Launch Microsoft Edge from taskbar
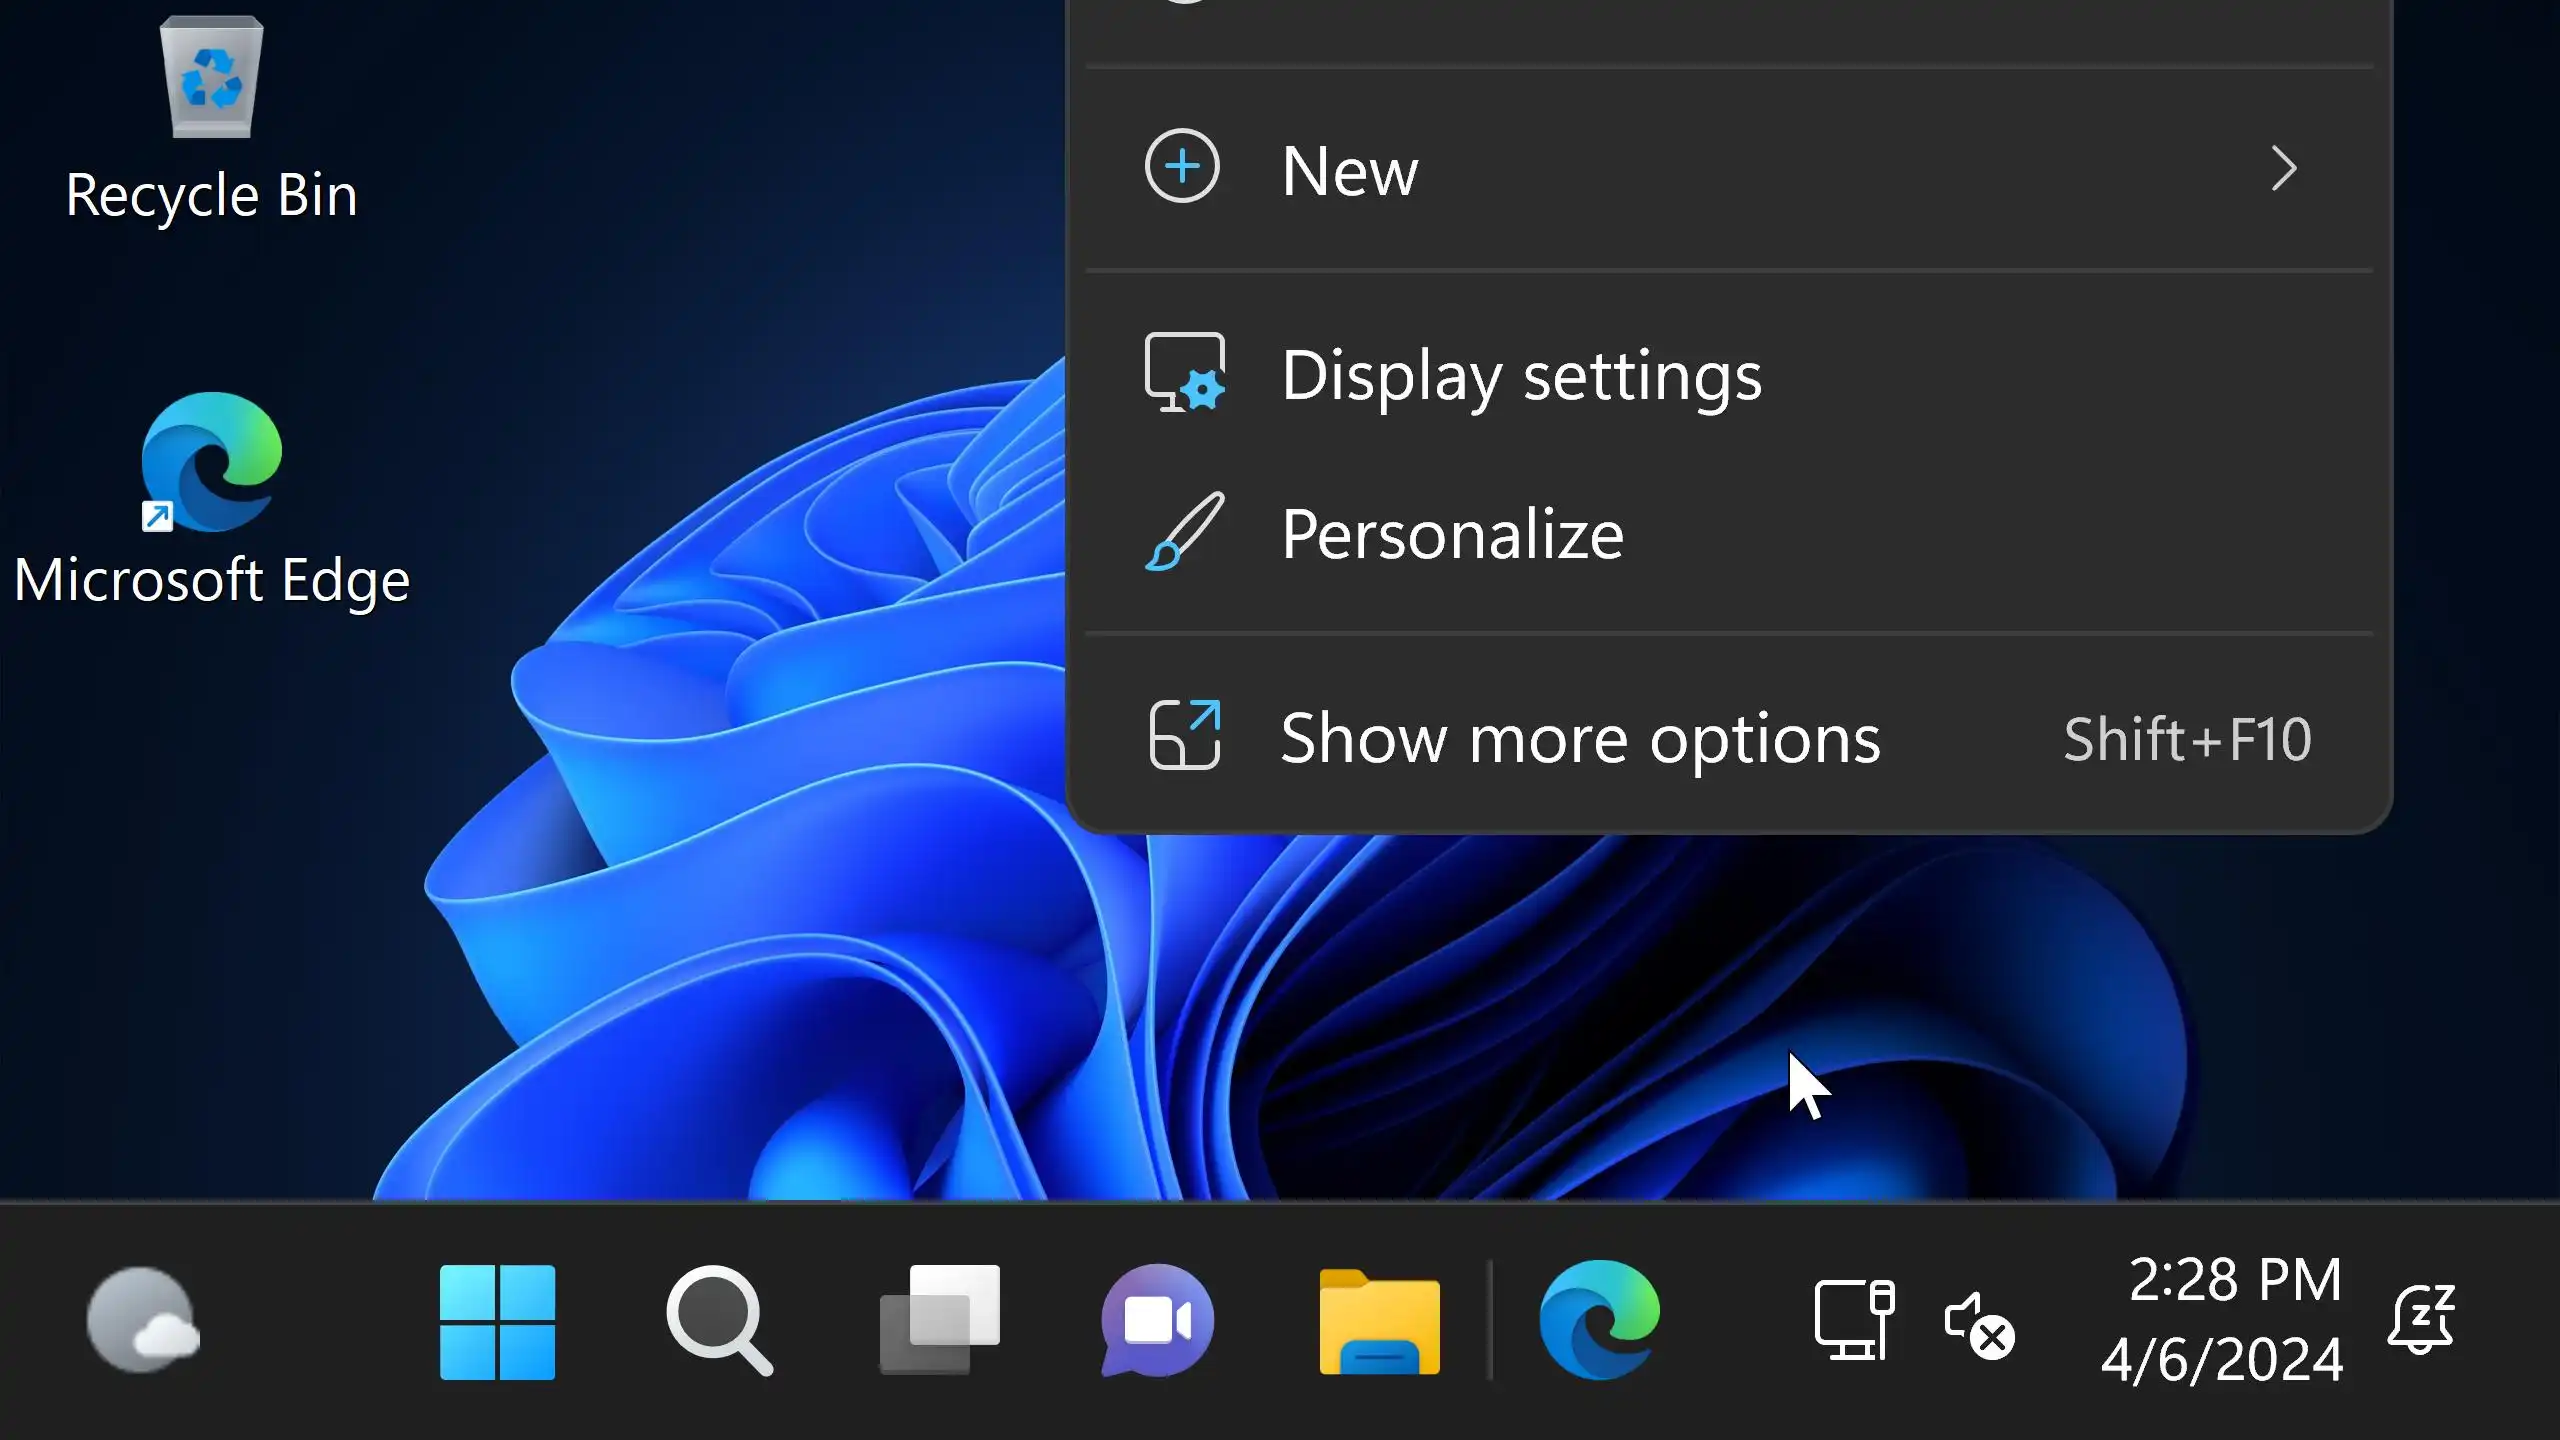Viewport: 2560px width, 1440px height. 1599,1320
